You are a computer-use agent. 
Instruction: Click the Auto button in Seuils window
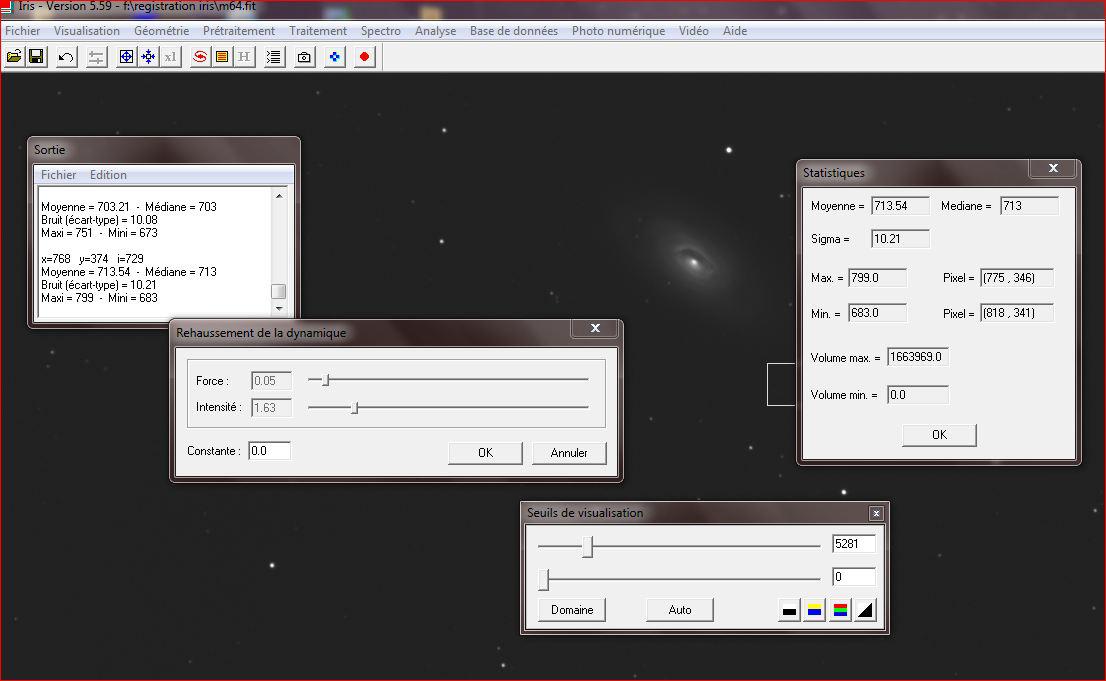point(680,610)
